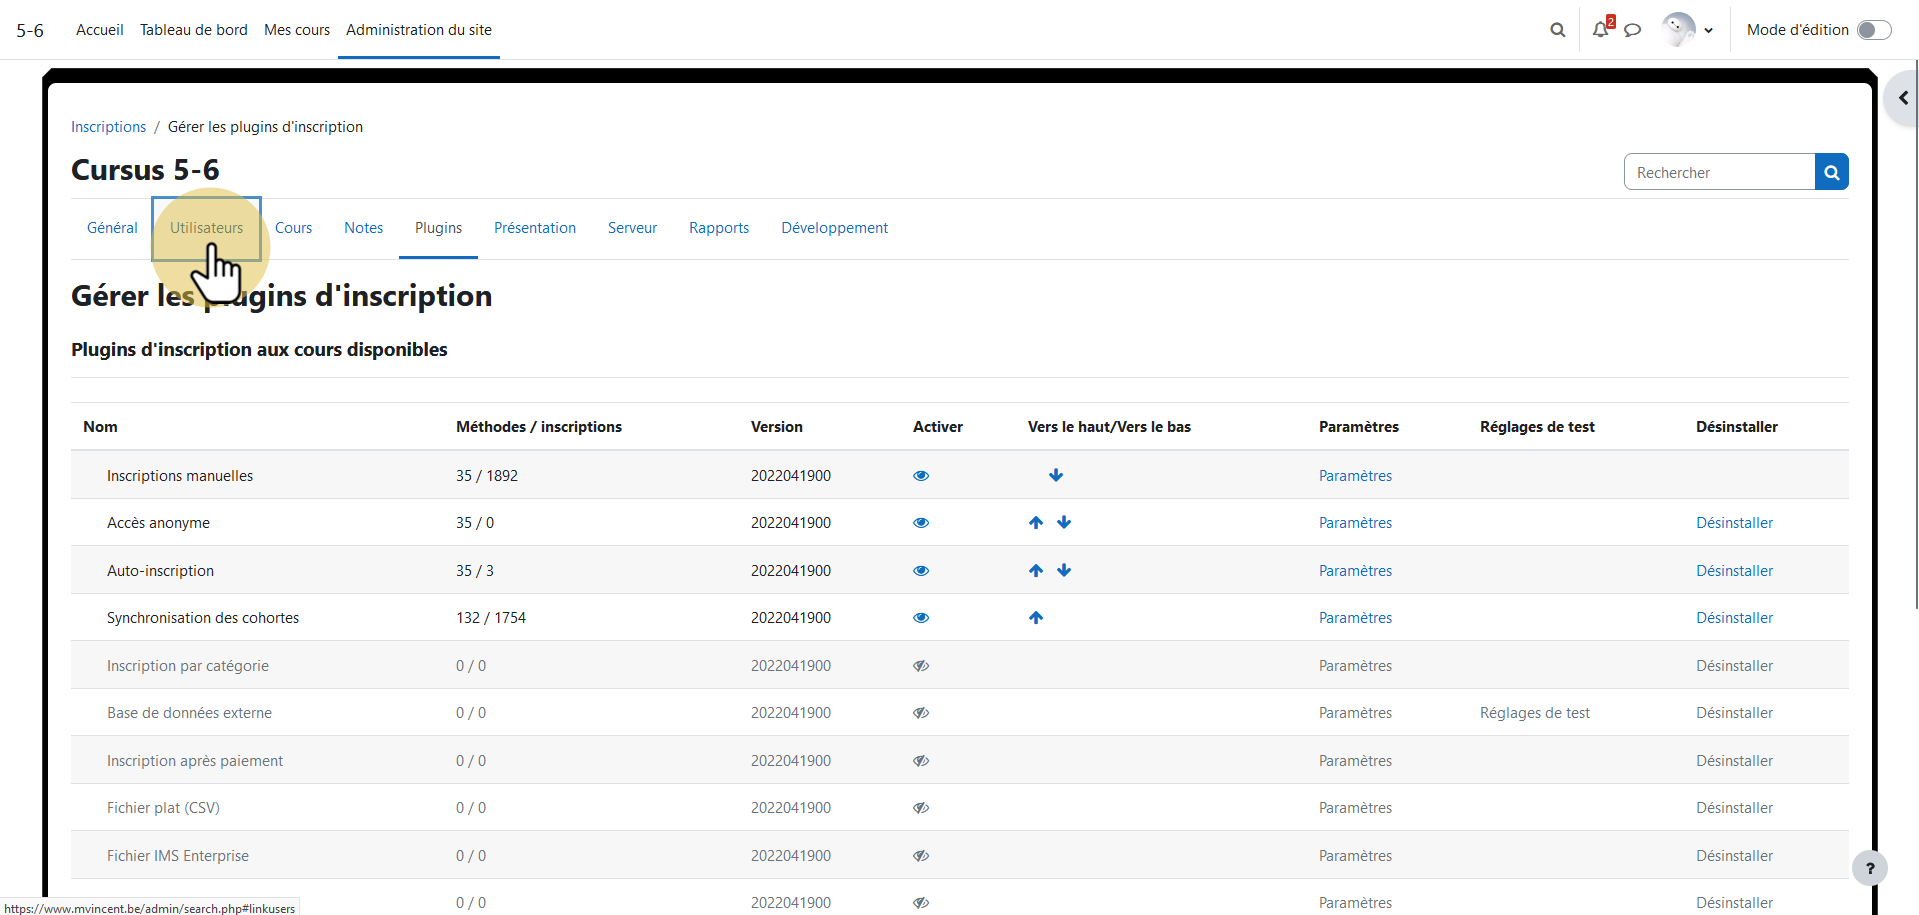Select the '132 / 1754' cell
The image size is (1919, 915).
coord(491,618)
